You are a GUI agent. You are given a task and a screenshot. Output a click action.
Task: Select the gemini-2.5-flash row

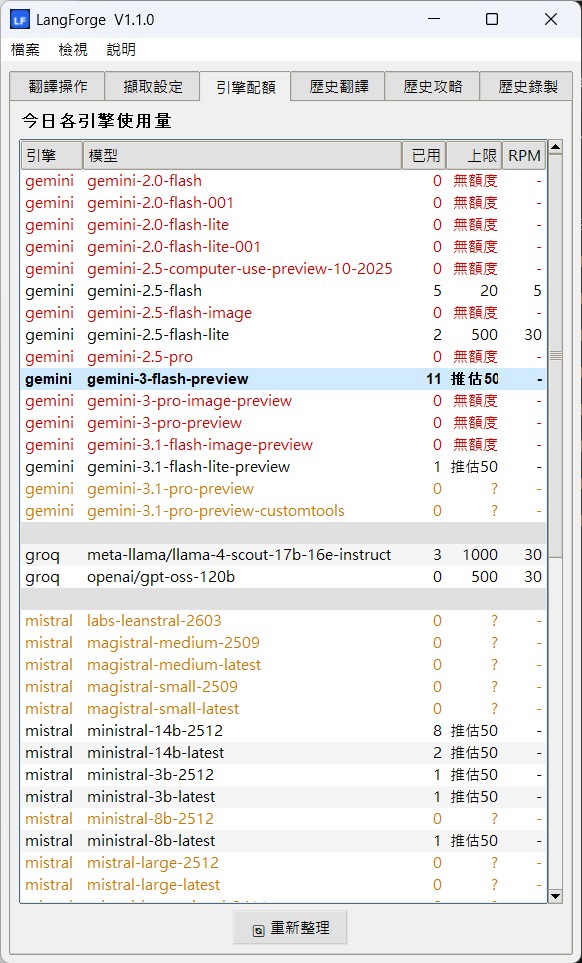tap(283, 290)
